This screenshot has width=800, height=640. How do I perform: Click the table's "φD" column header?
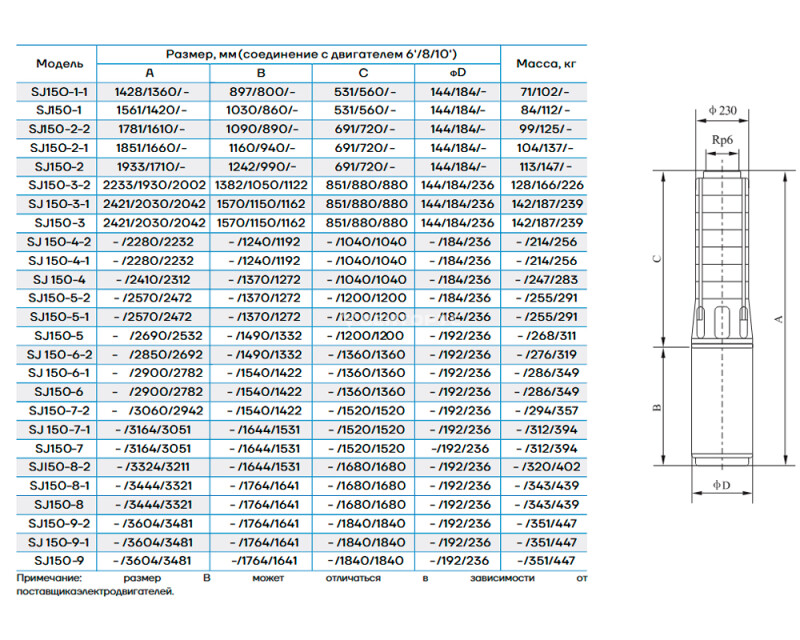pyautogui.click(x=458, y=72)
